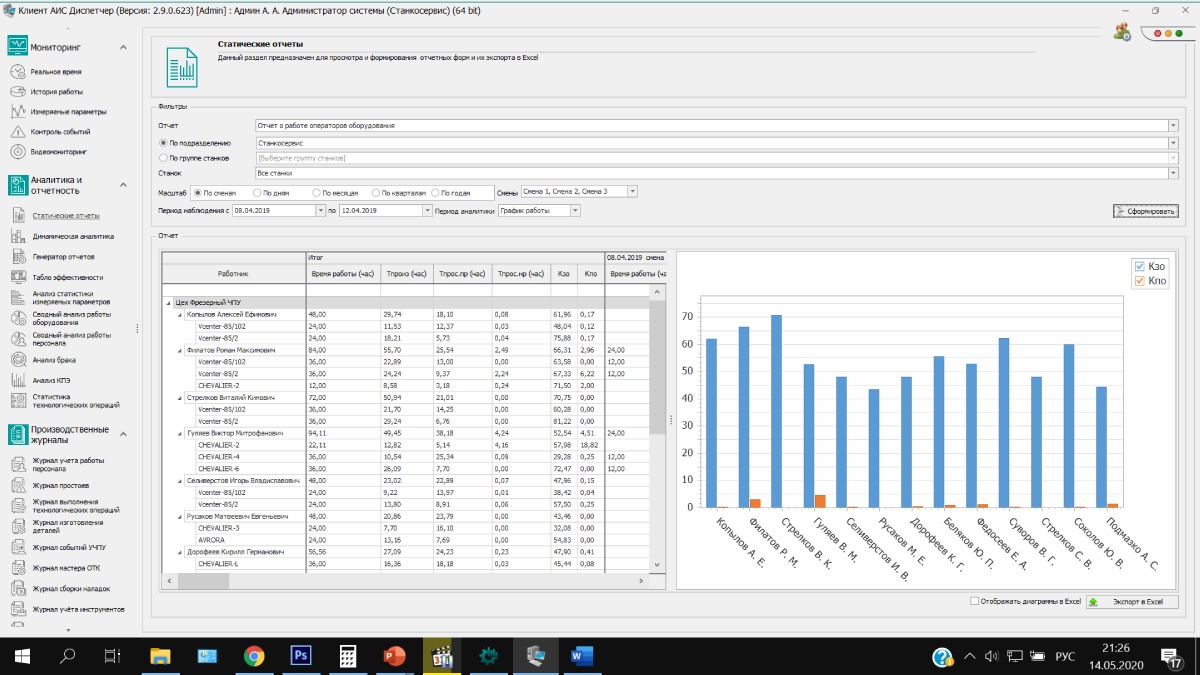Viewport: 1200px width, 675px height.
Task: Collapse the Филатов Роман Максимович row
Action: pos(180,351)
